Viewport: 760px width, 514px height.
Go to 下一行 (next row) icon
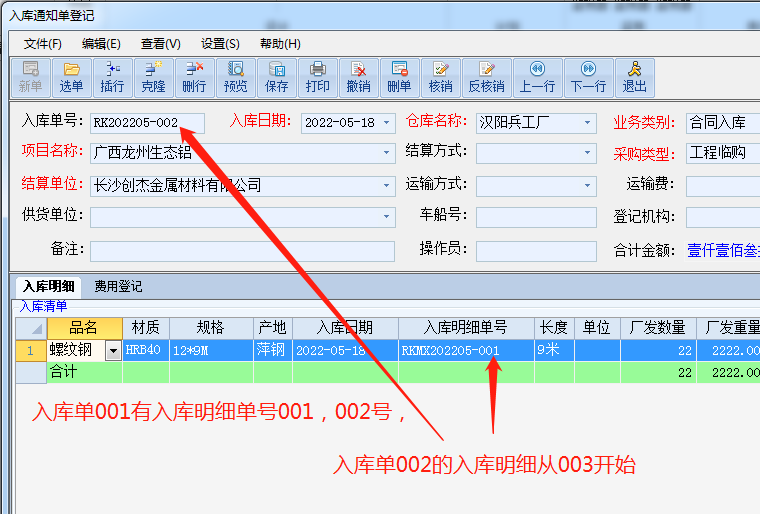589,78
